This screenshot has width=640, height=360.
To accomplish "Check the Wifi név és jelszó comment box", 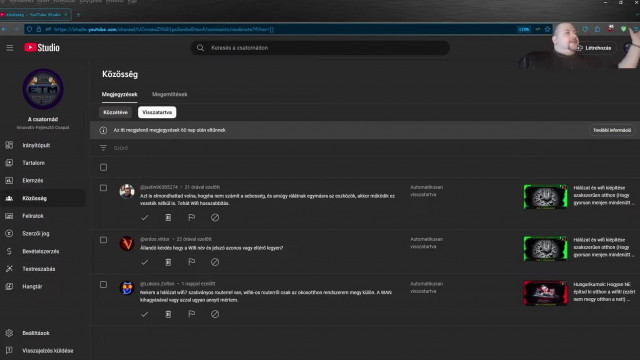I will (103, 240).
